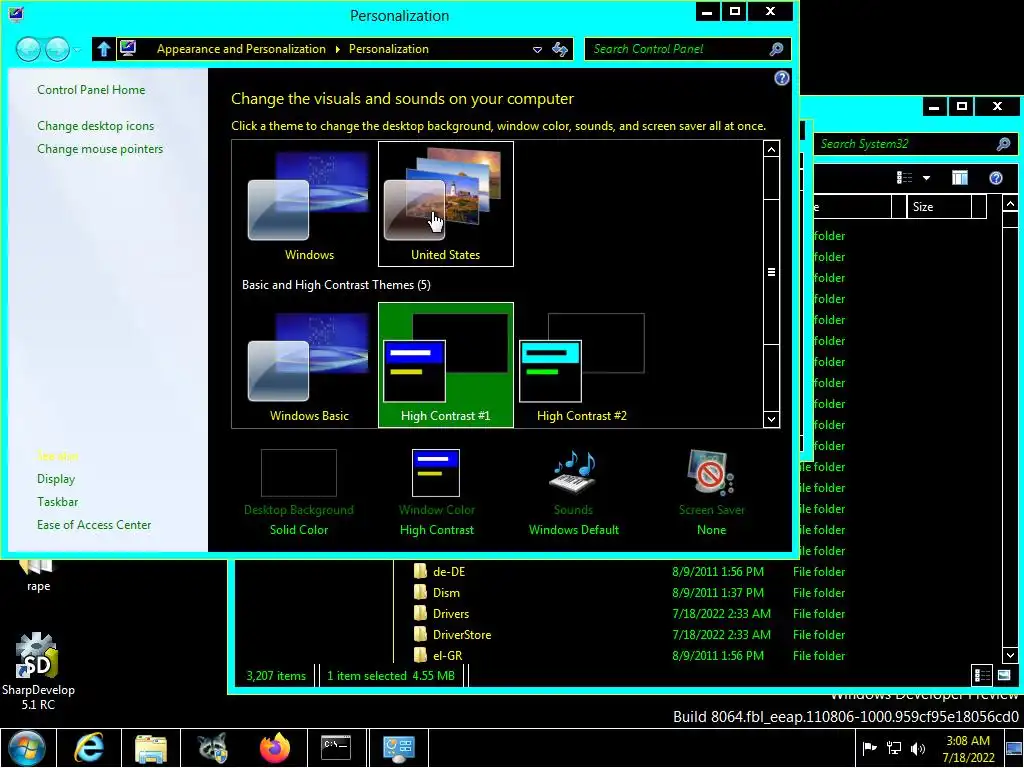Image resolution: width=1024 pixels, height=768 pixels.
Task: Select the United States theme
Action: [445, 204]
